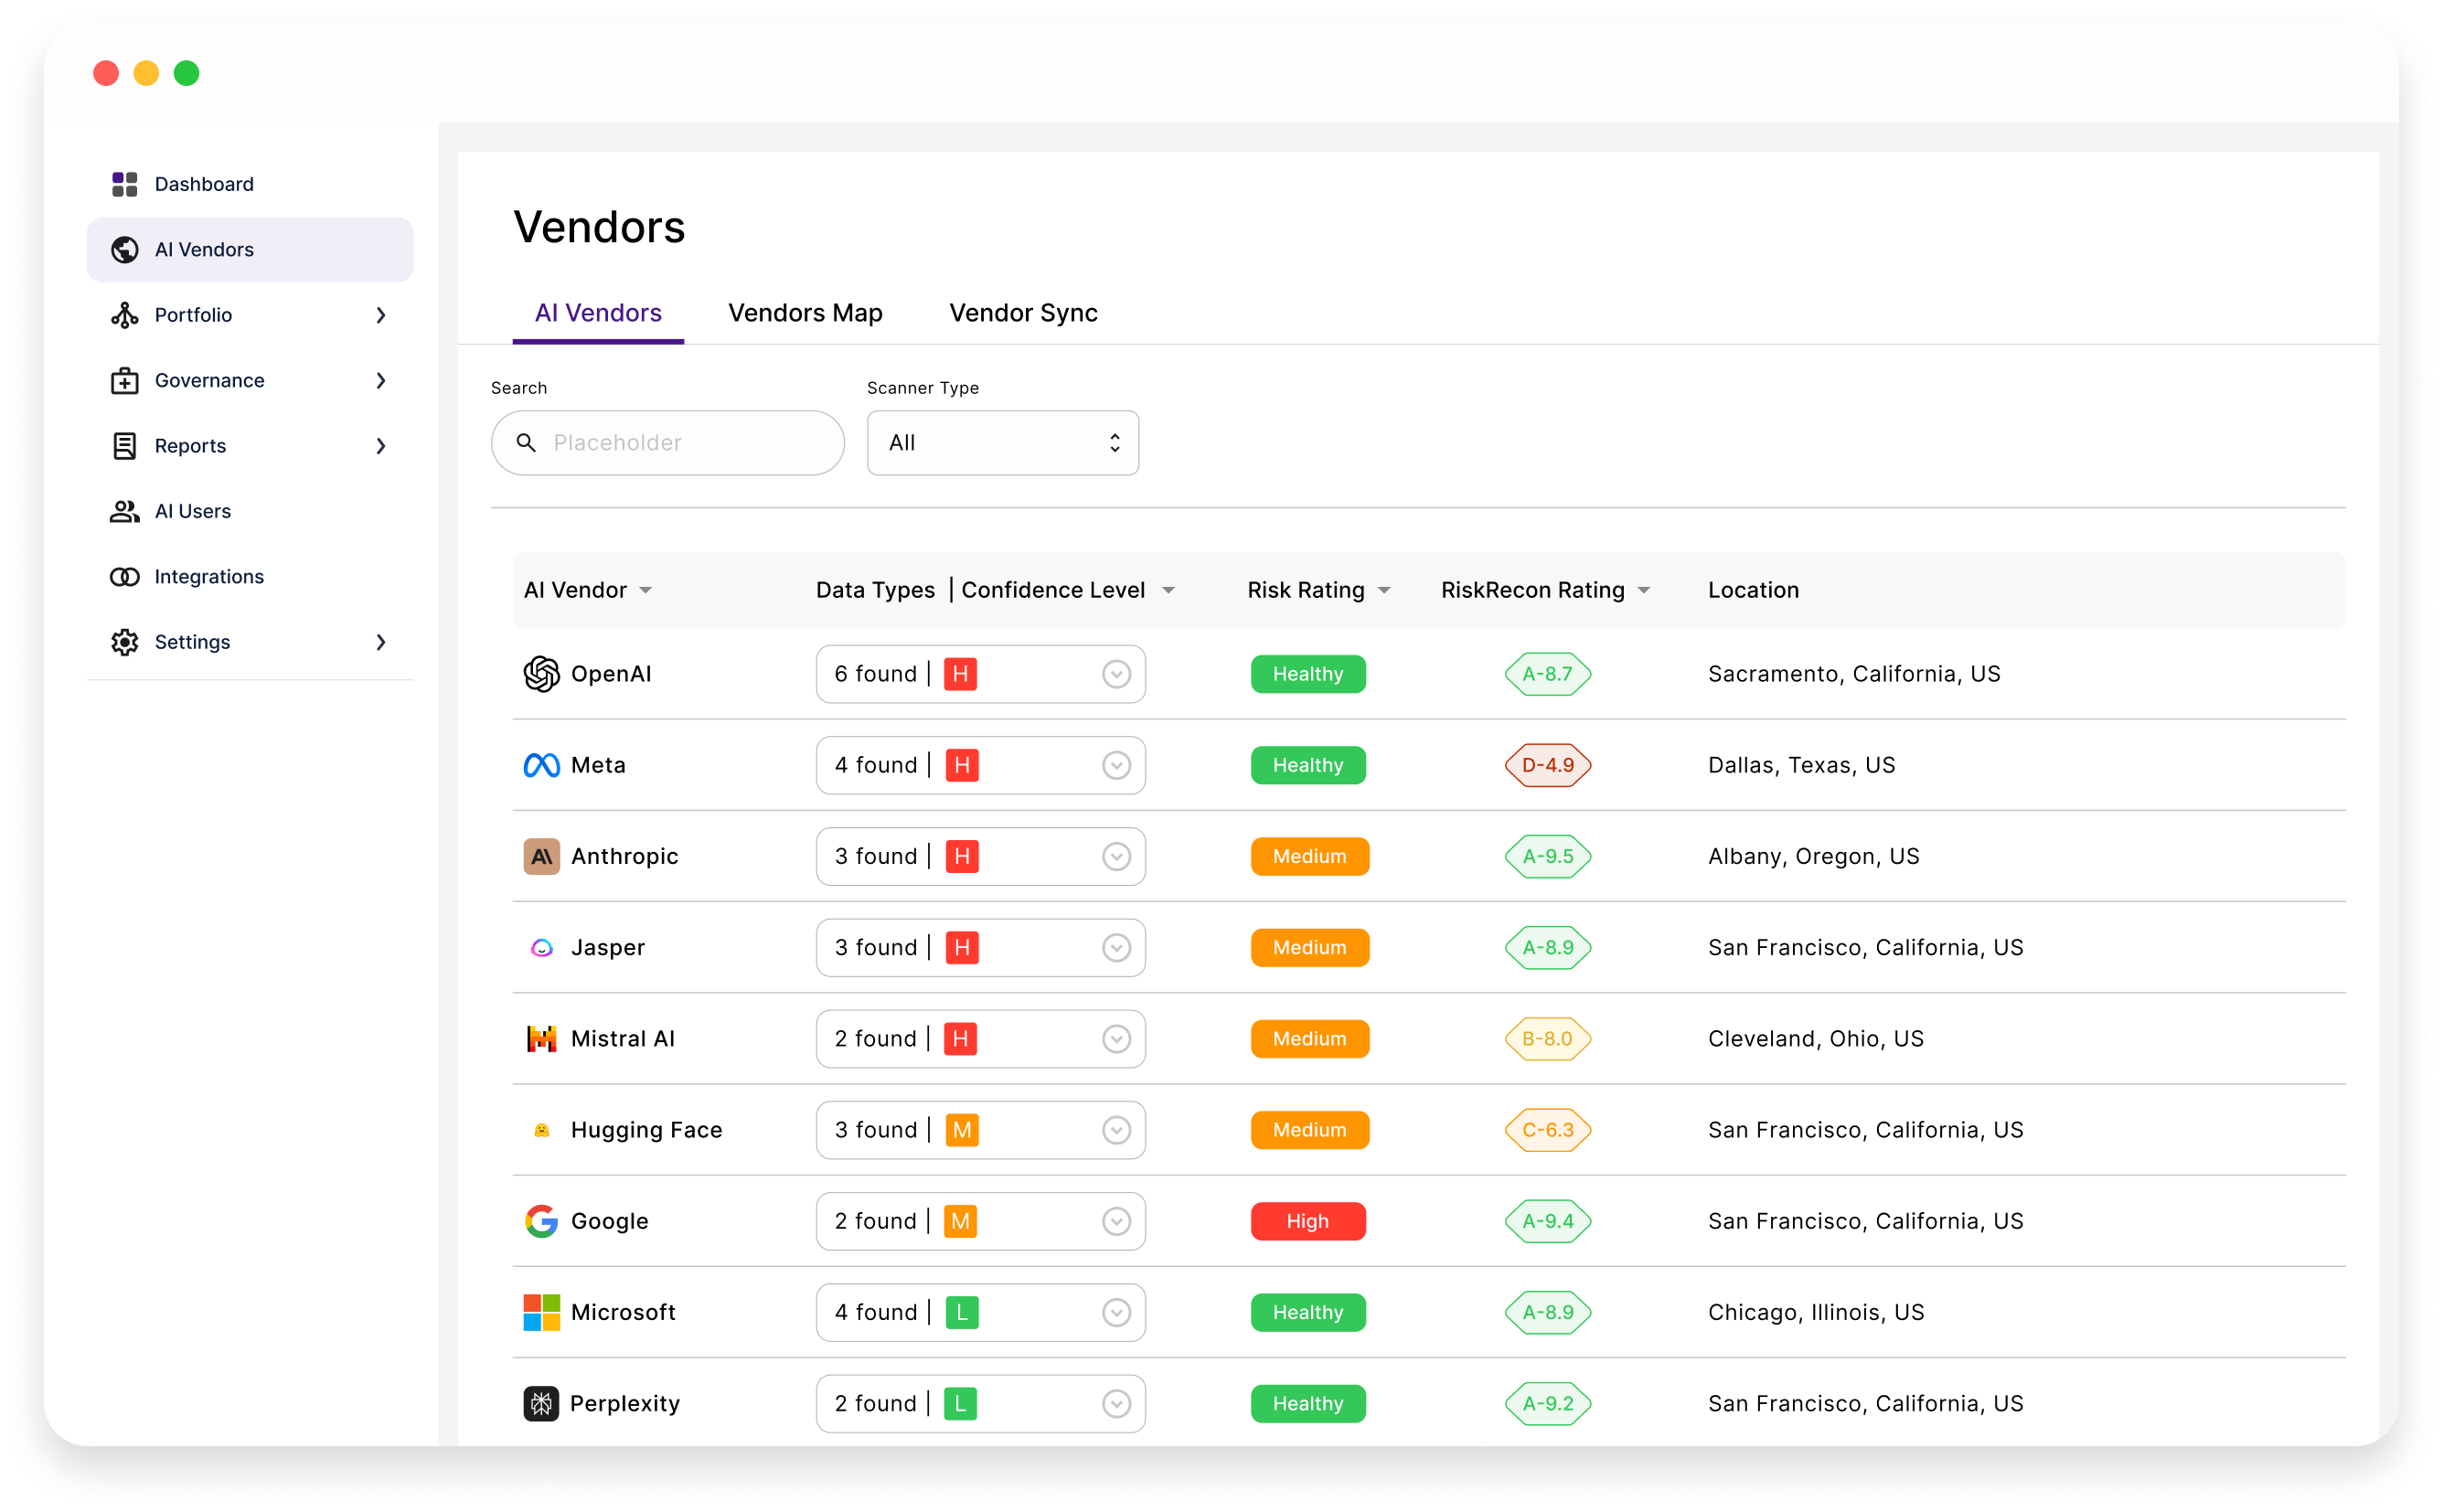2443x1512 pixels.
Task: Click the Perplexity logo icon
Action: click(541, 1403)
